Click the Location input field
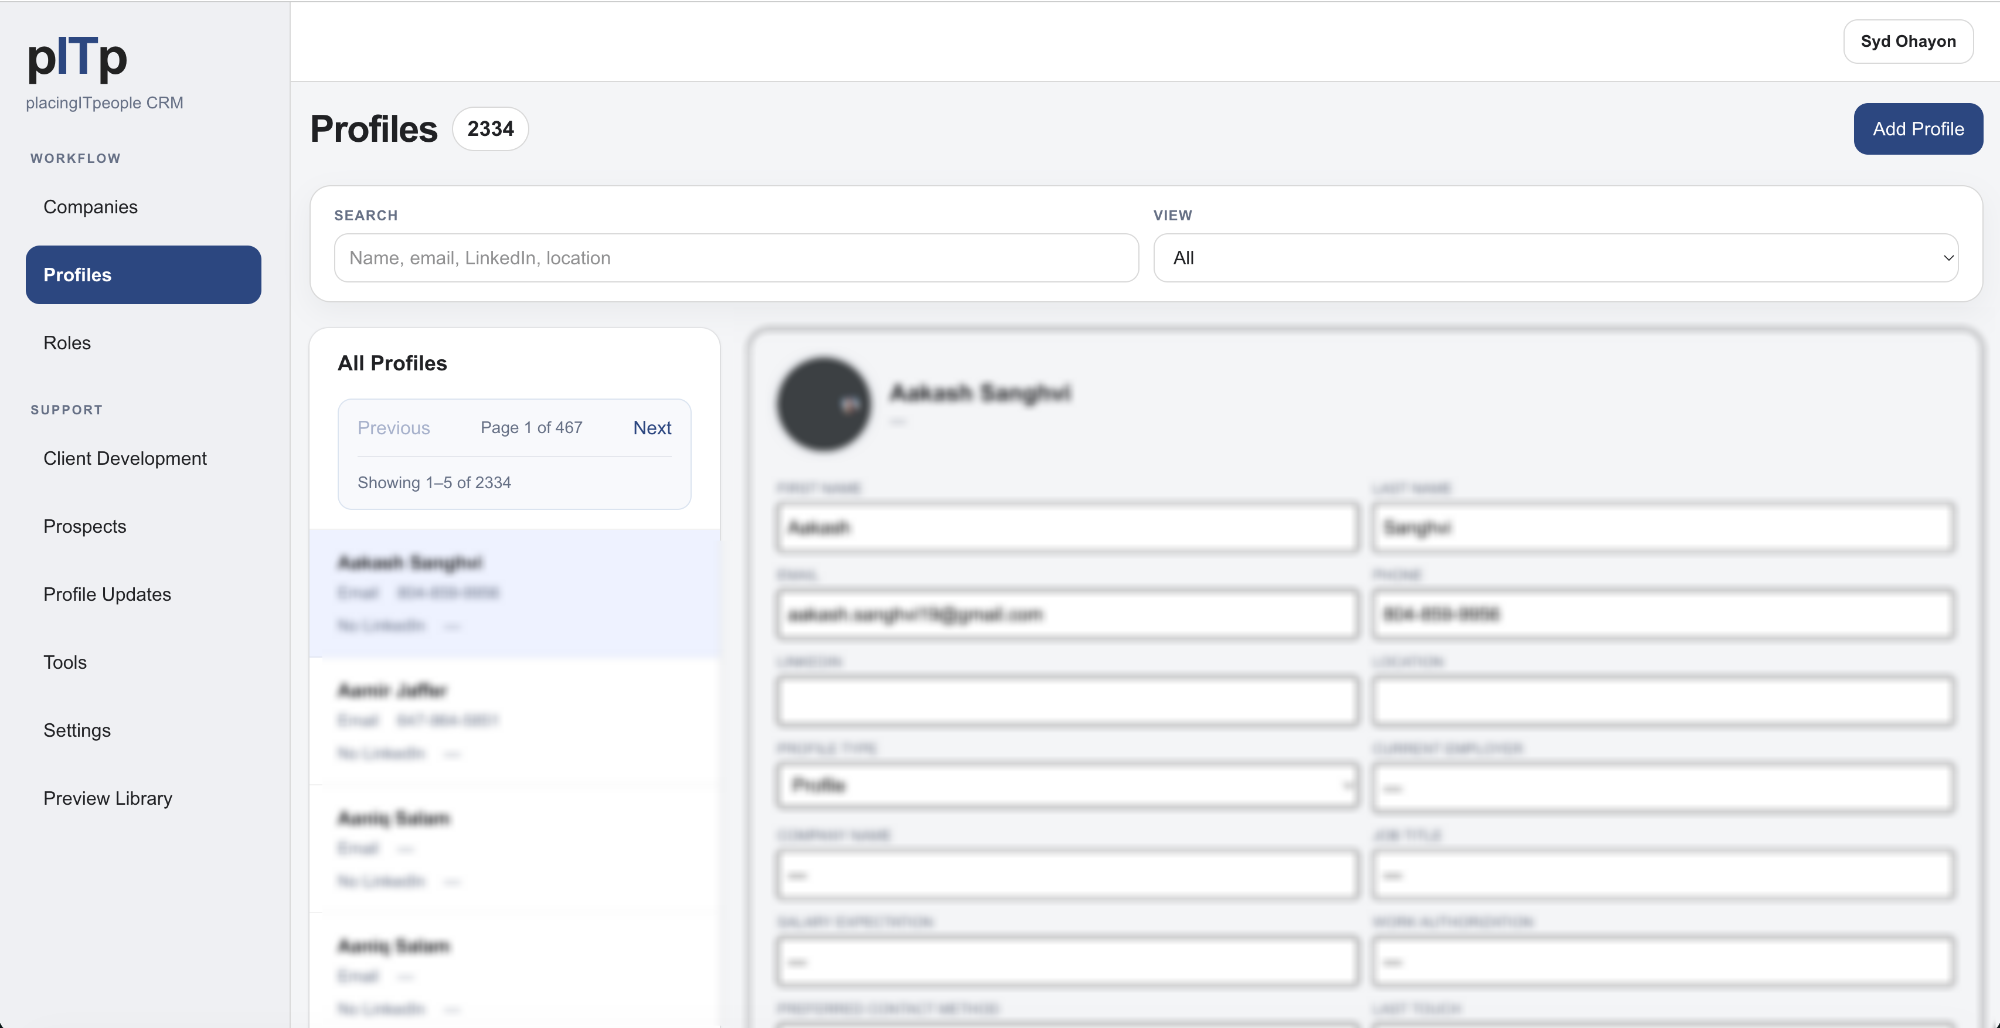Image resolution: width=2000 pixels, height=1028 pixels. point(1663,702)
